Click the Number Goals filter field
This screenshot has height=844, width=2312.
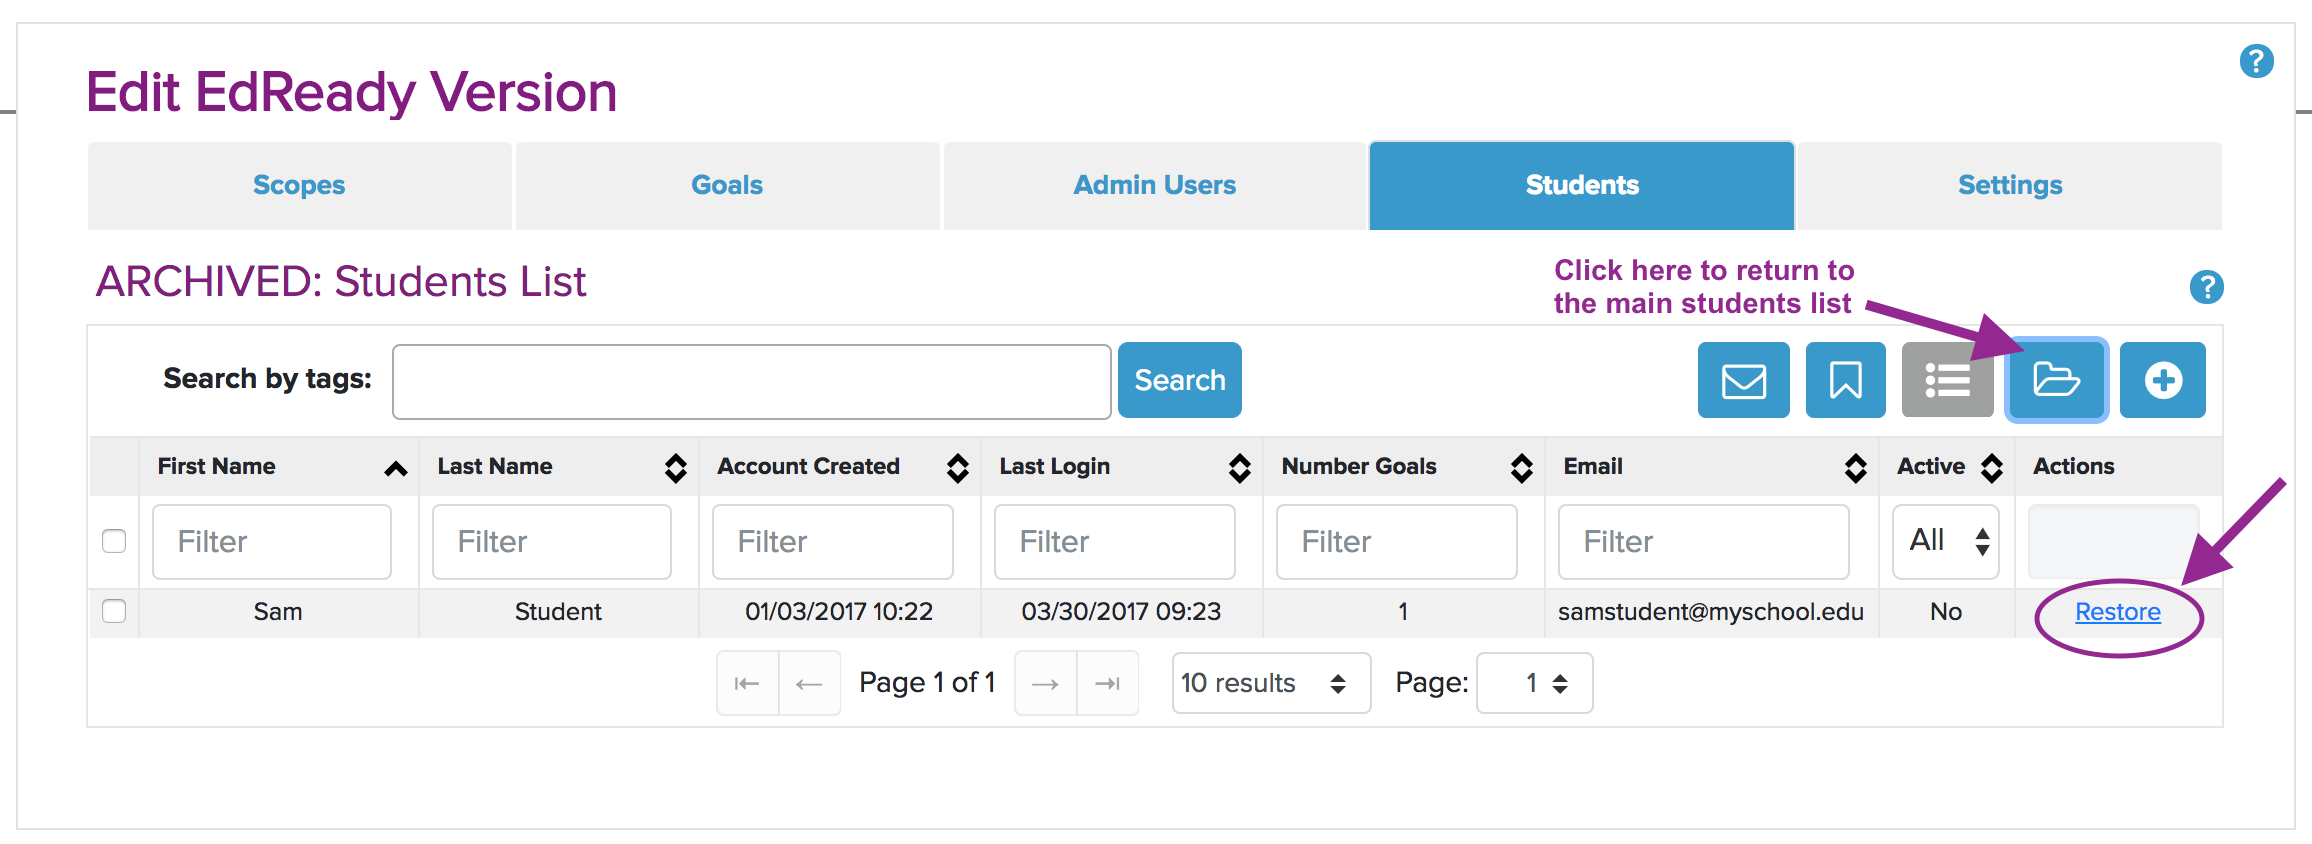pos(1397,542)
